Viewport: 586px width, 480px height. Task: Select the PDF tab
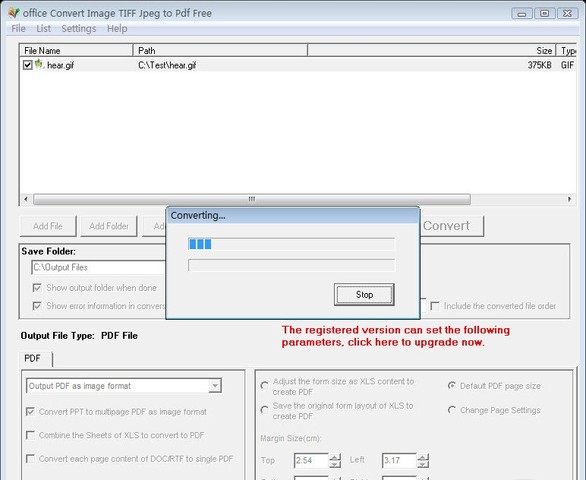pyautogui.click(x=36, y=359)
